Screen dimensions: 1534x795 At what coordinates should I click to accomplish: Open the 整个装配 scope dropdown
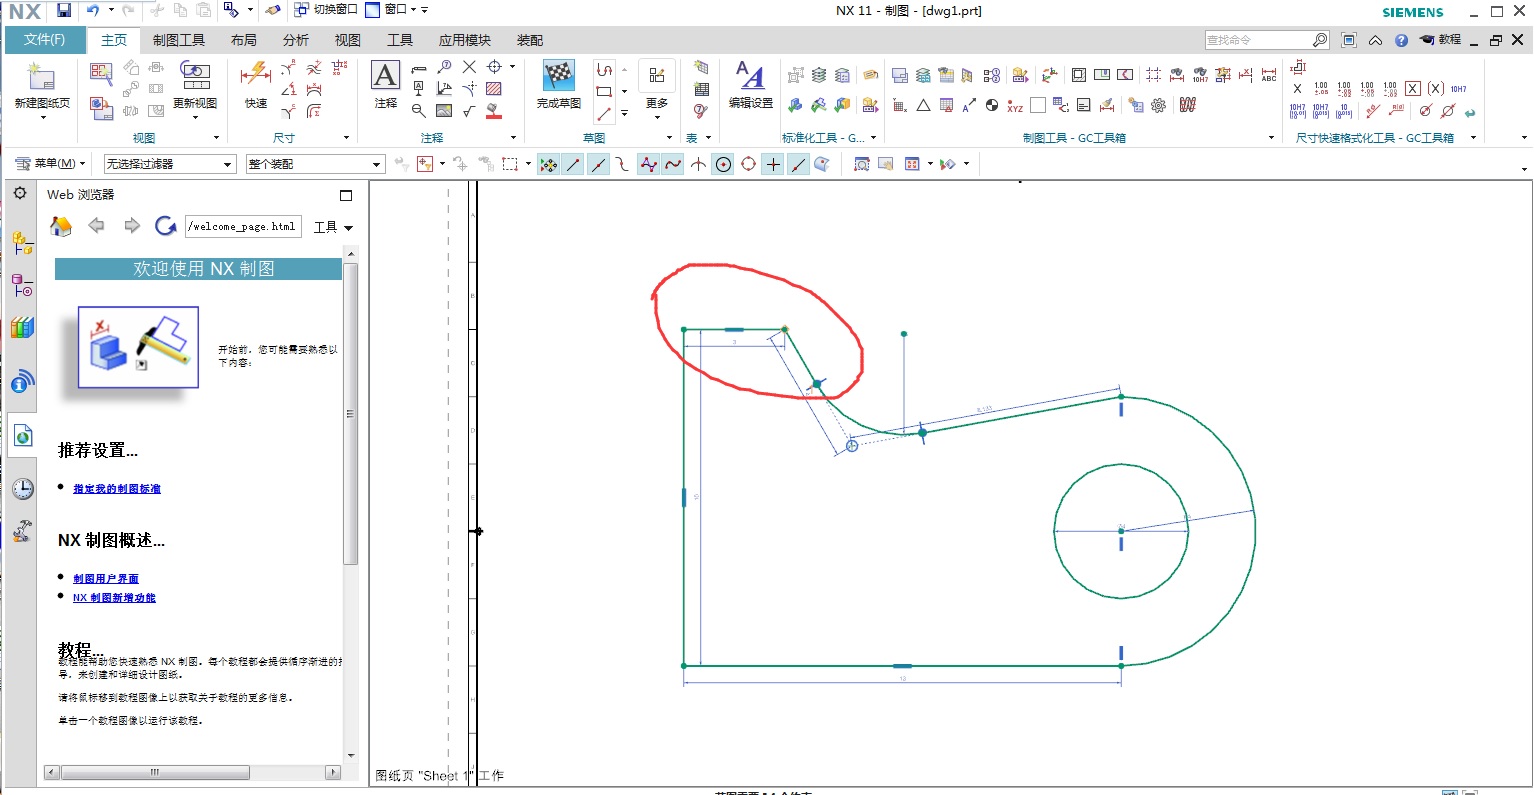coord(315,164)
